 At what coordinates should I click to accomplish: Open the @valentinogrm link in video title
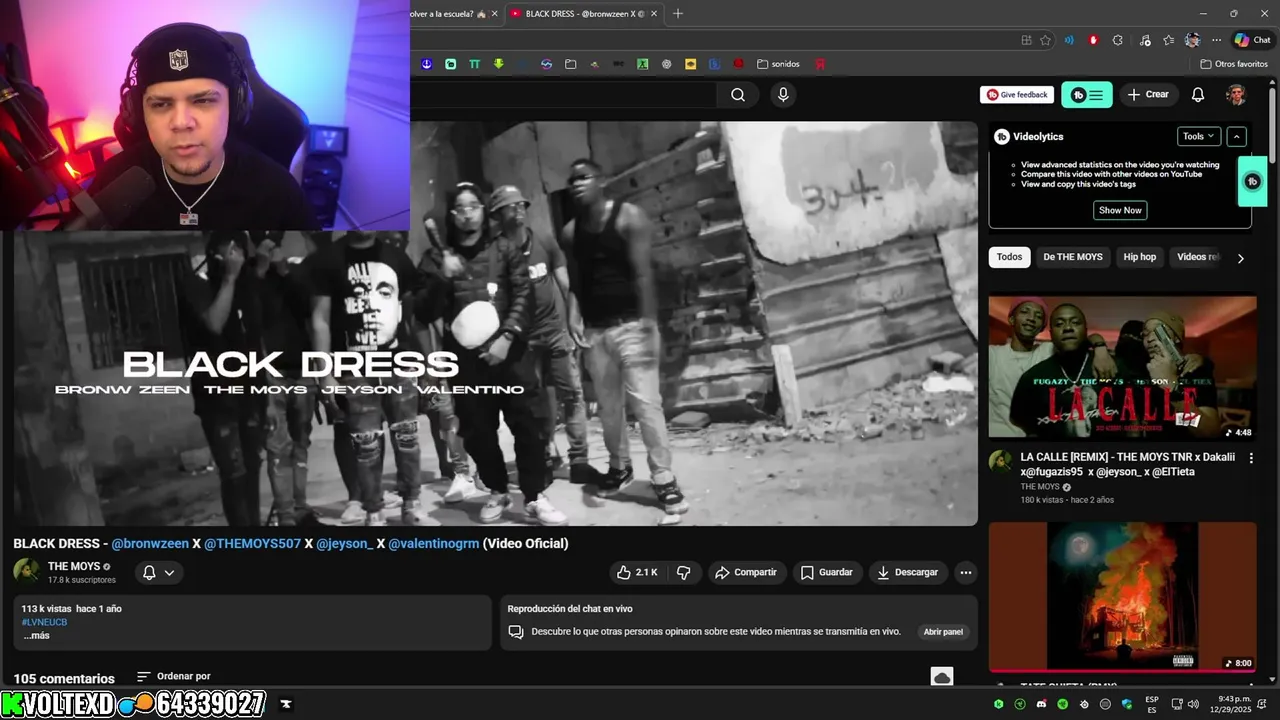coord(434,544)
